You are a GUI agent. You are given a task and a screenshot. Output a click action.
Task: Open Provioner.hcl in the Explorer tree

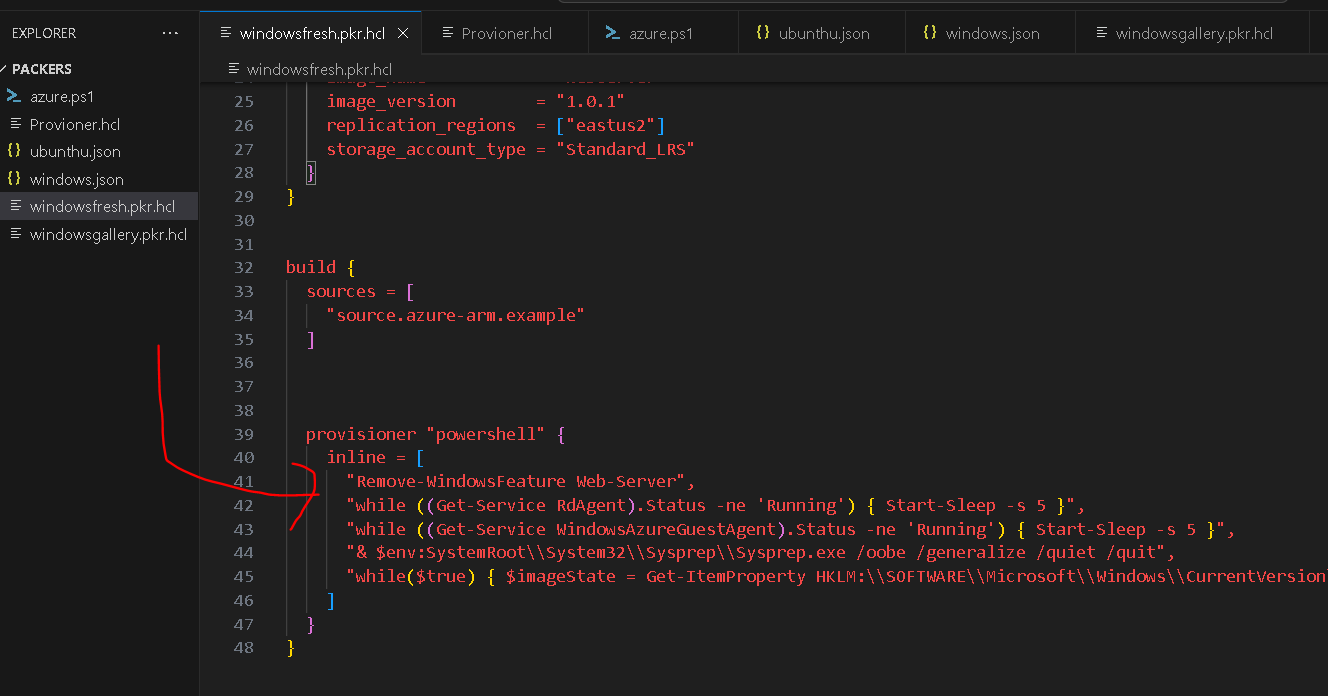click(x=75, y=125)
